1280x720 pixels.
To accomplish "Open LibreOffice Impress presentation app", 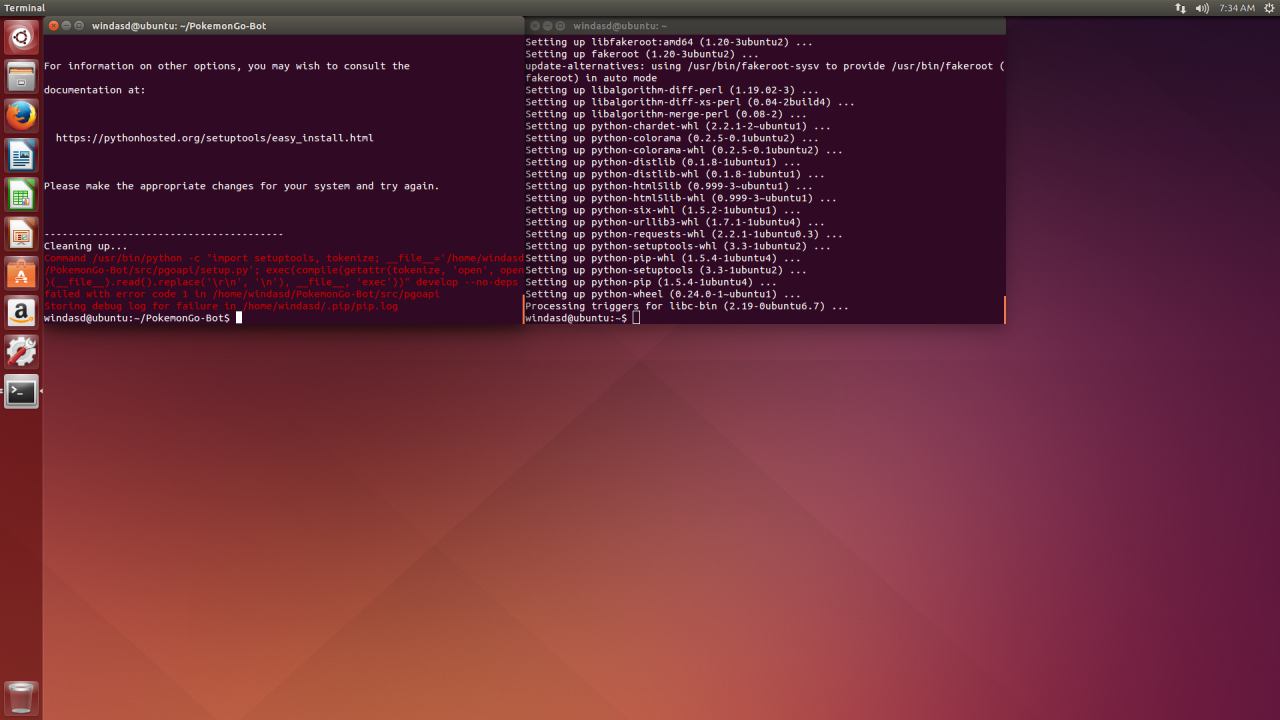I will coord(21,234).
